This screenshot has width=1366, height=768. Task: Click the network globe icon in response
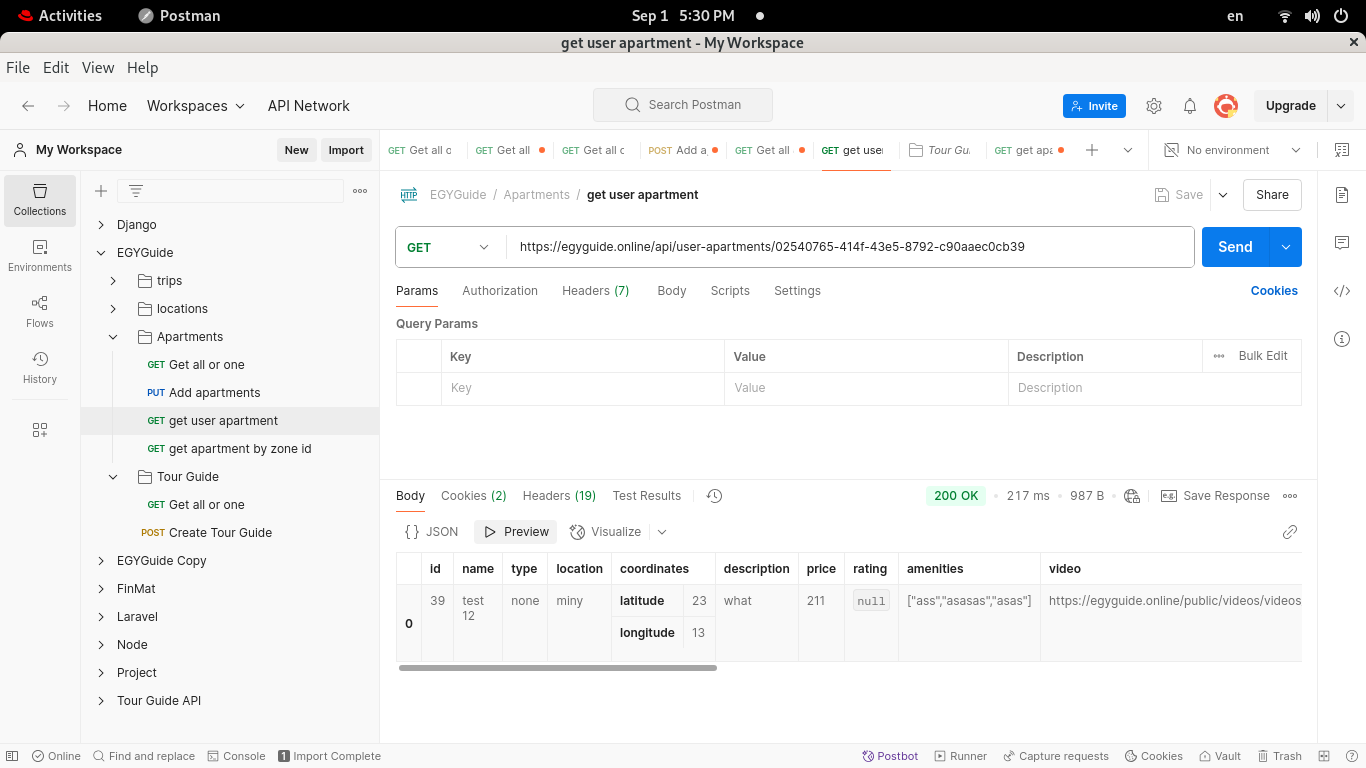pyautogui.click(x=1132, y=496)
